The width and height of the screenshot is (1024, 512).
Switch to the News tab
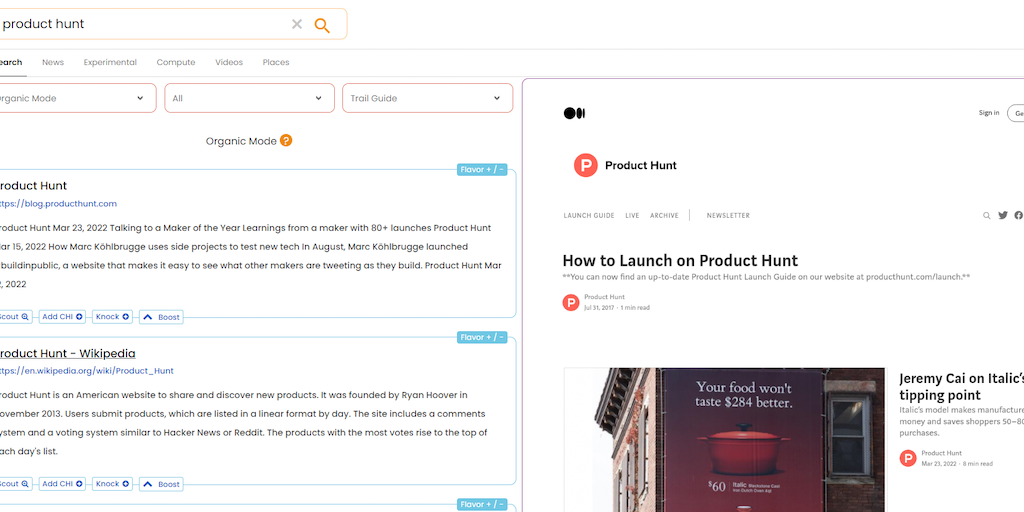coord(53,63)
